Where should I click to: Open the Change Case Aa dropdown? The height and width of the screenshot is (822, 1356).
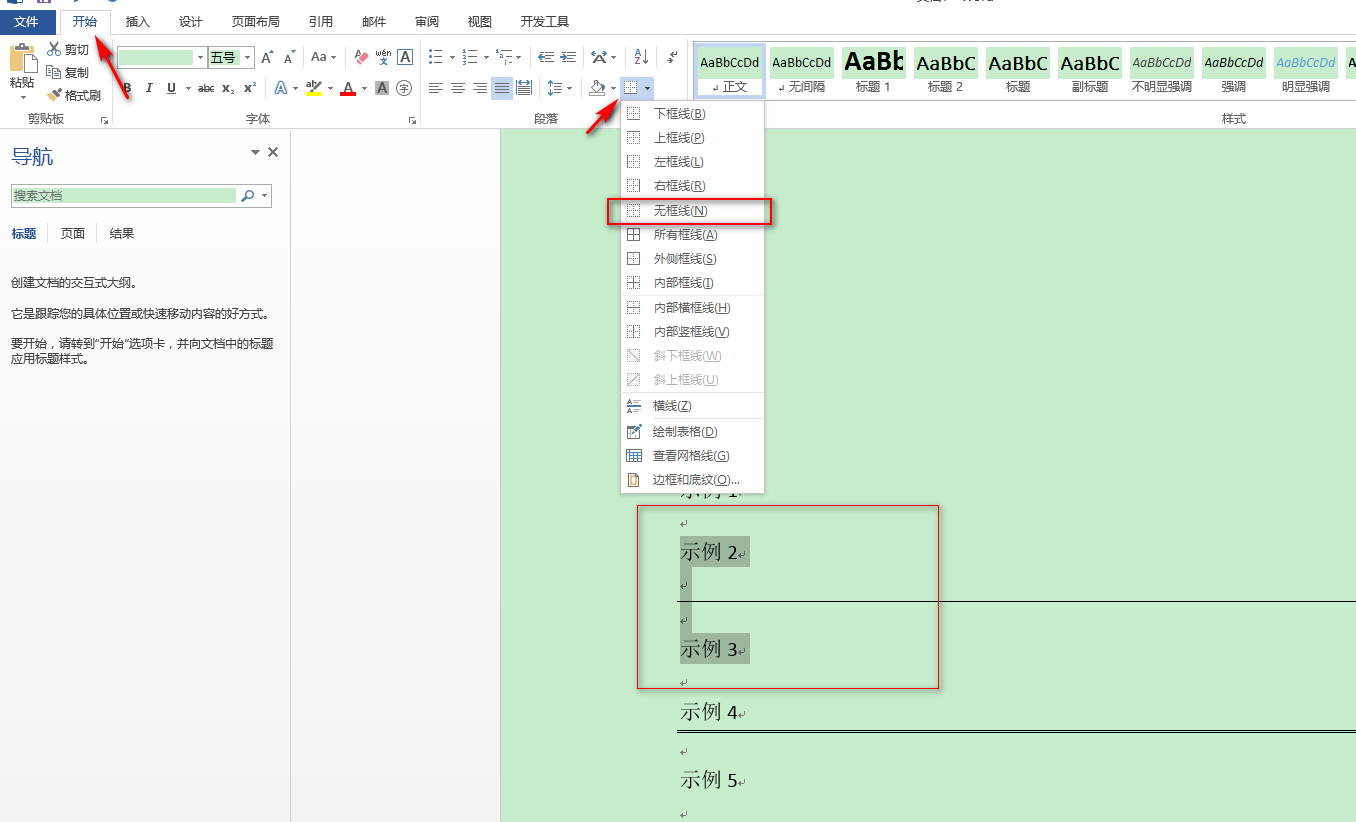click(322, 57)
